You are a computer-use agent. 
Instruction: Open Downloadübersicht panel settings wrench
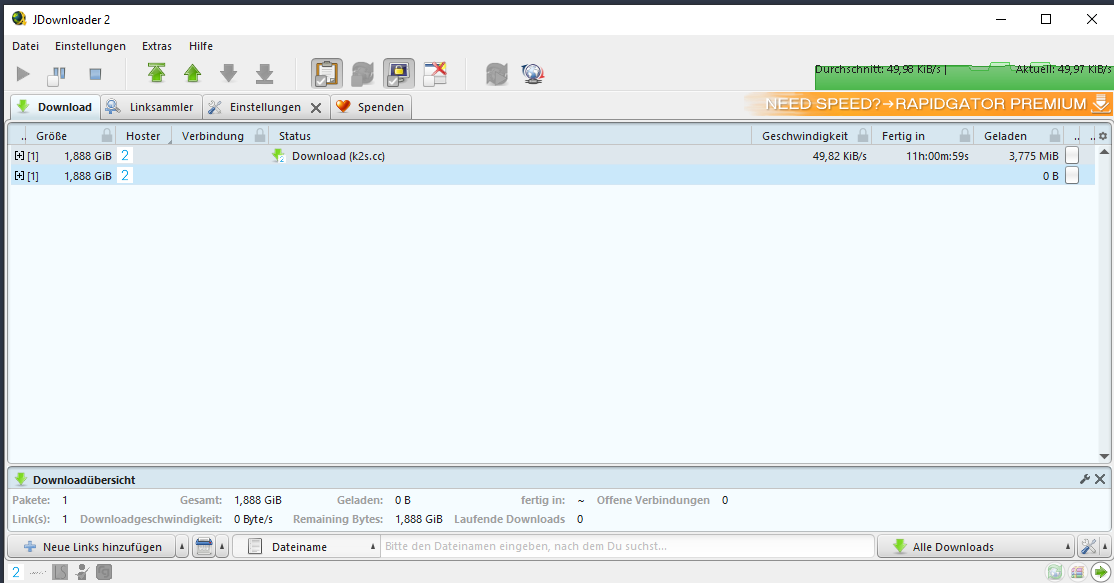1085,479
